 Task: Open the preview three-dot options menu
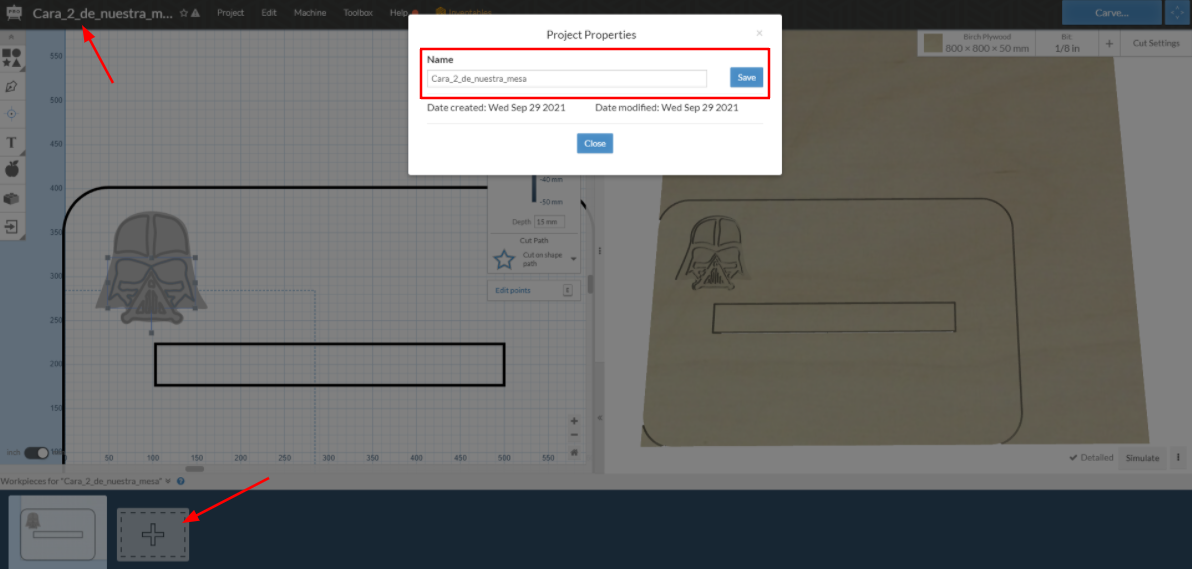[x=1178, y=458]
